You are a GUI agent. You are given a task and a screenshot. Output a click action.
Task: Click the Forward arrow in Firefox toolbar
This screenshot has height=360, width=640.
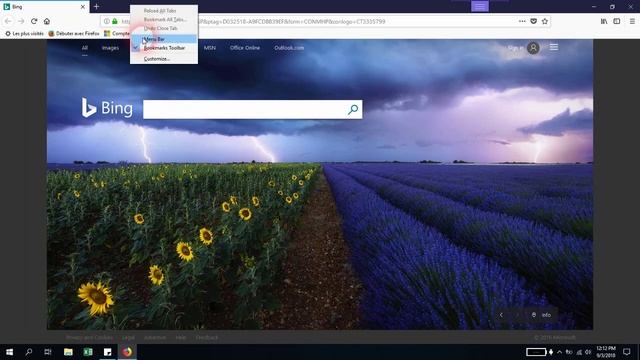(21, 21)
